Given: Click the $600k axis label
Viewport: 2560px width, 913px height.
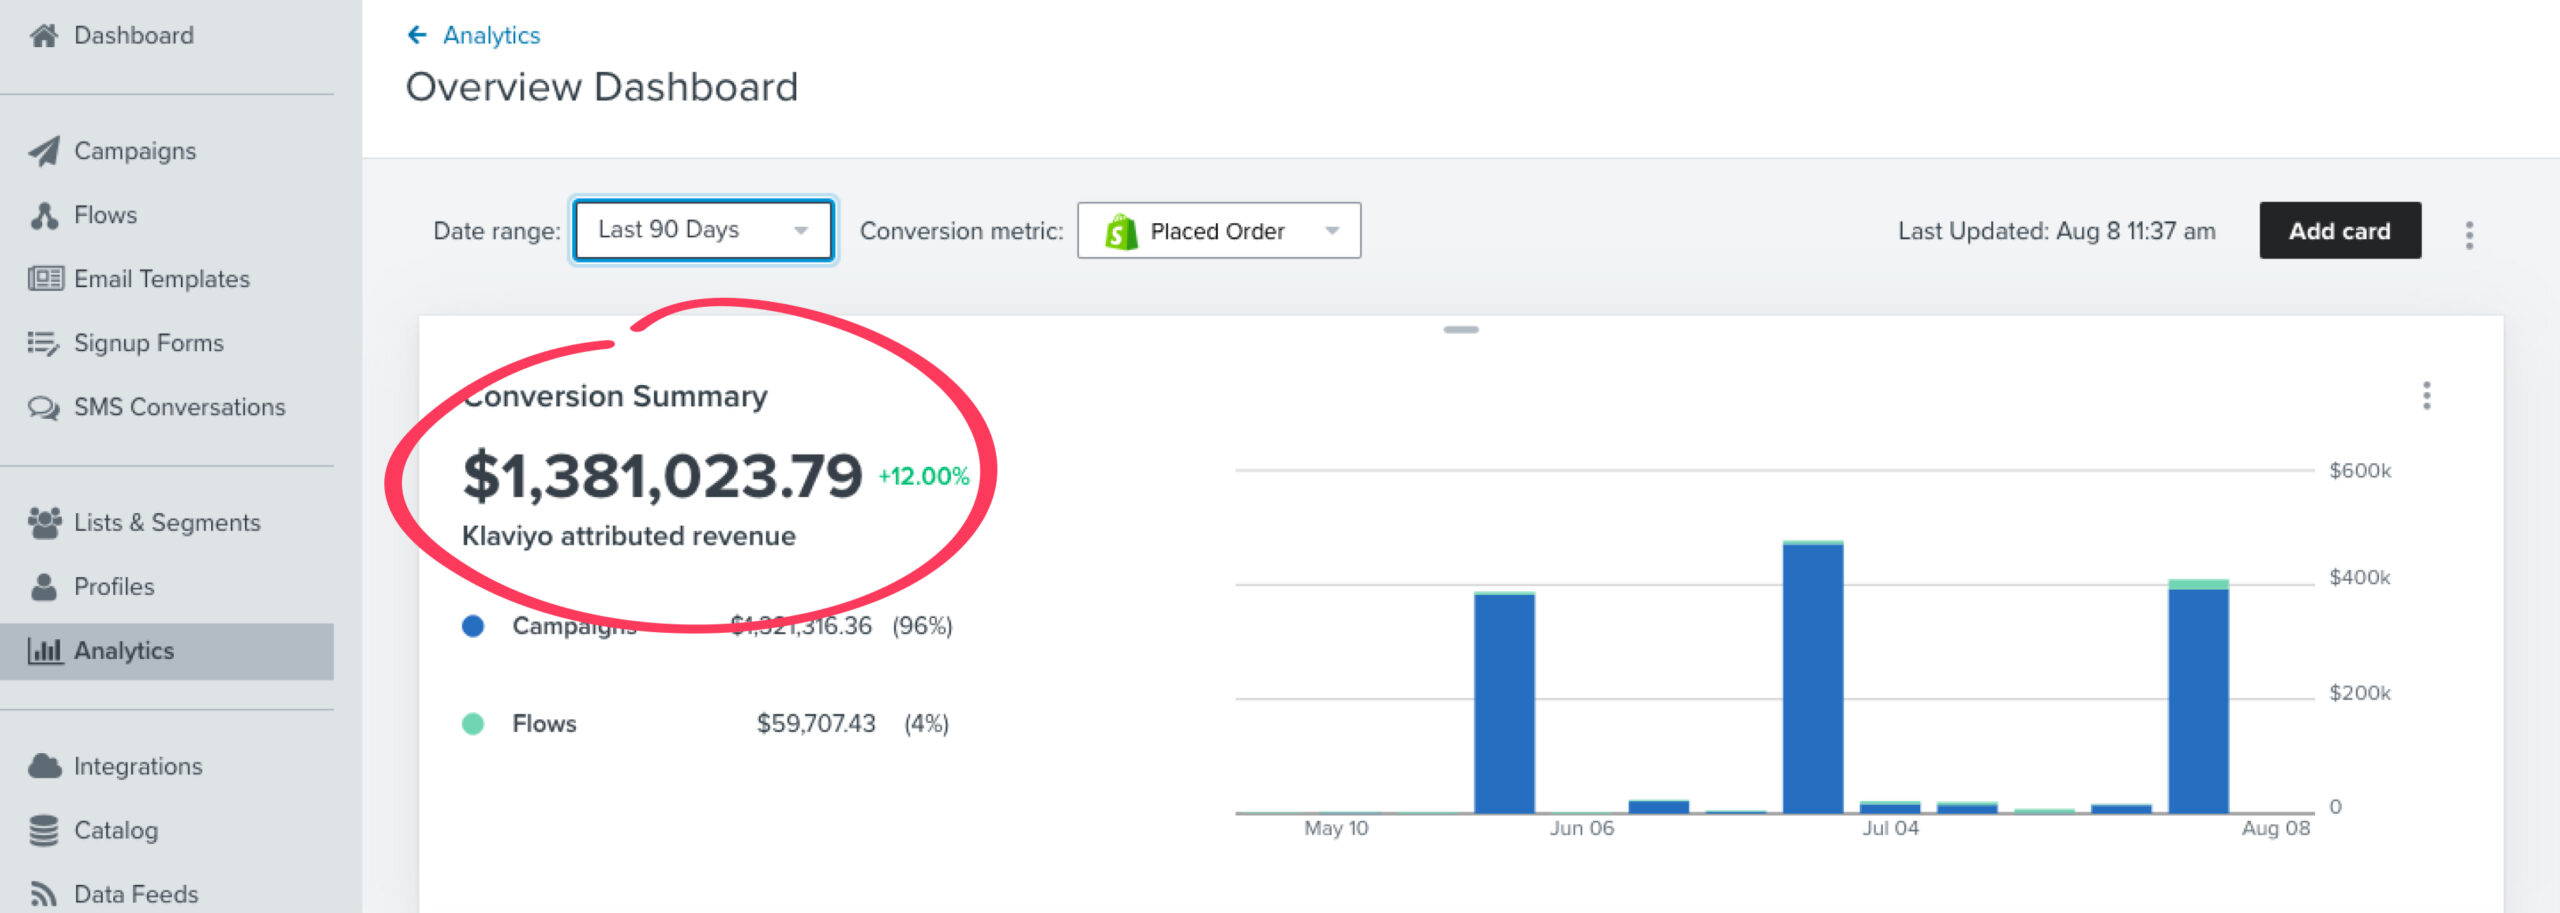Looking at the screenshot, I should (x=2360, y=470).
